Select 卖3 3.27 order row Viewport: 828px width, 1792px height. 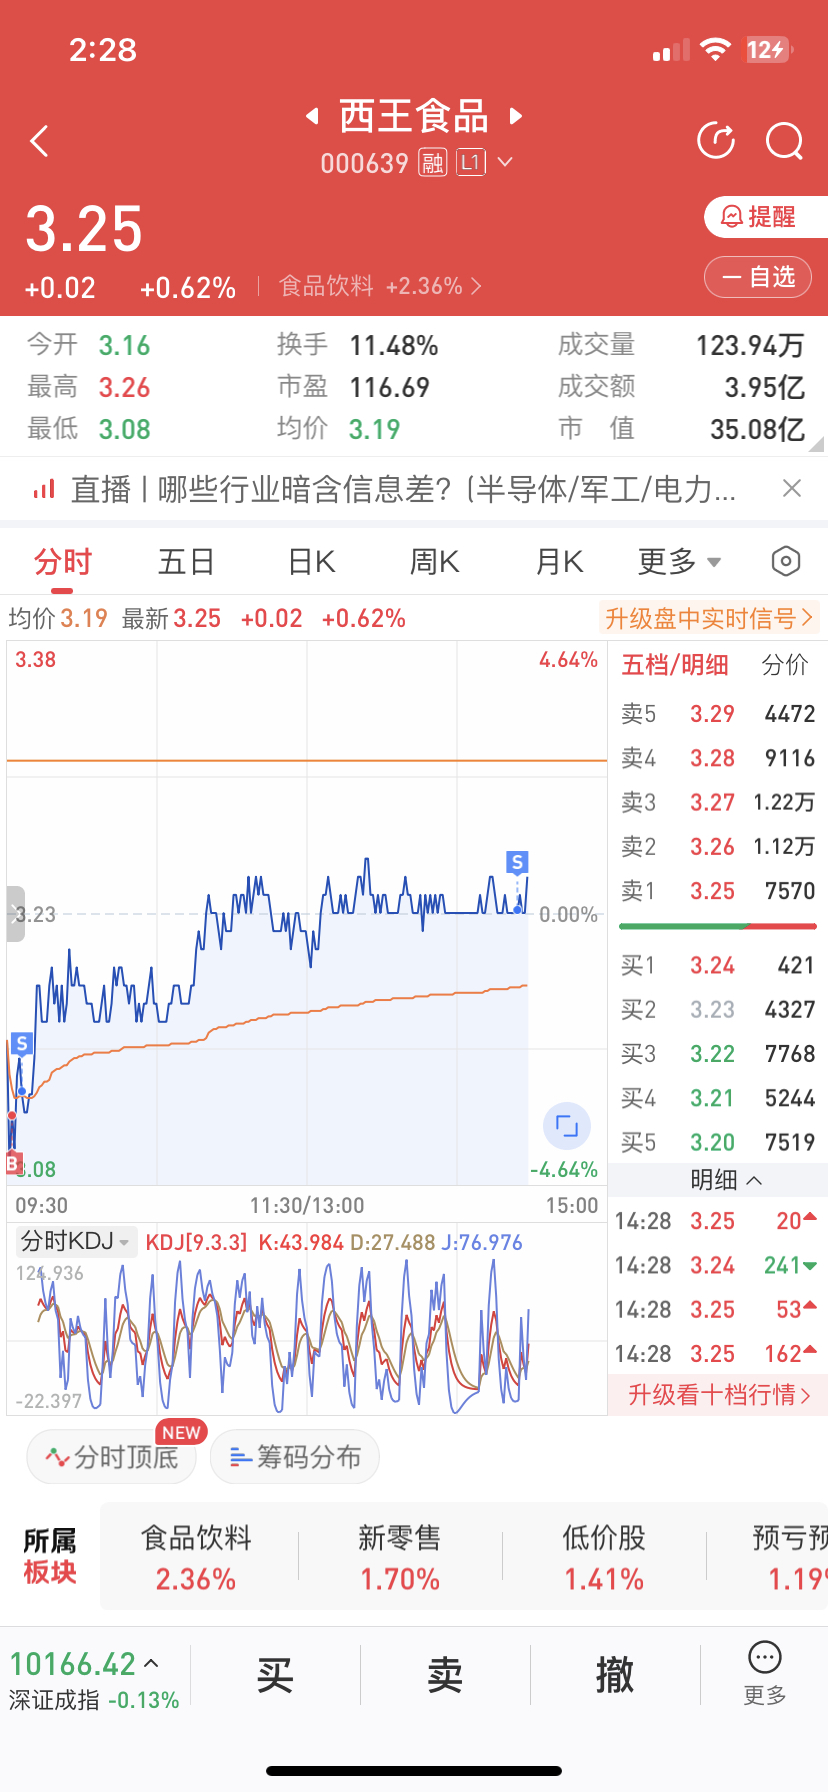click(718, 802)
